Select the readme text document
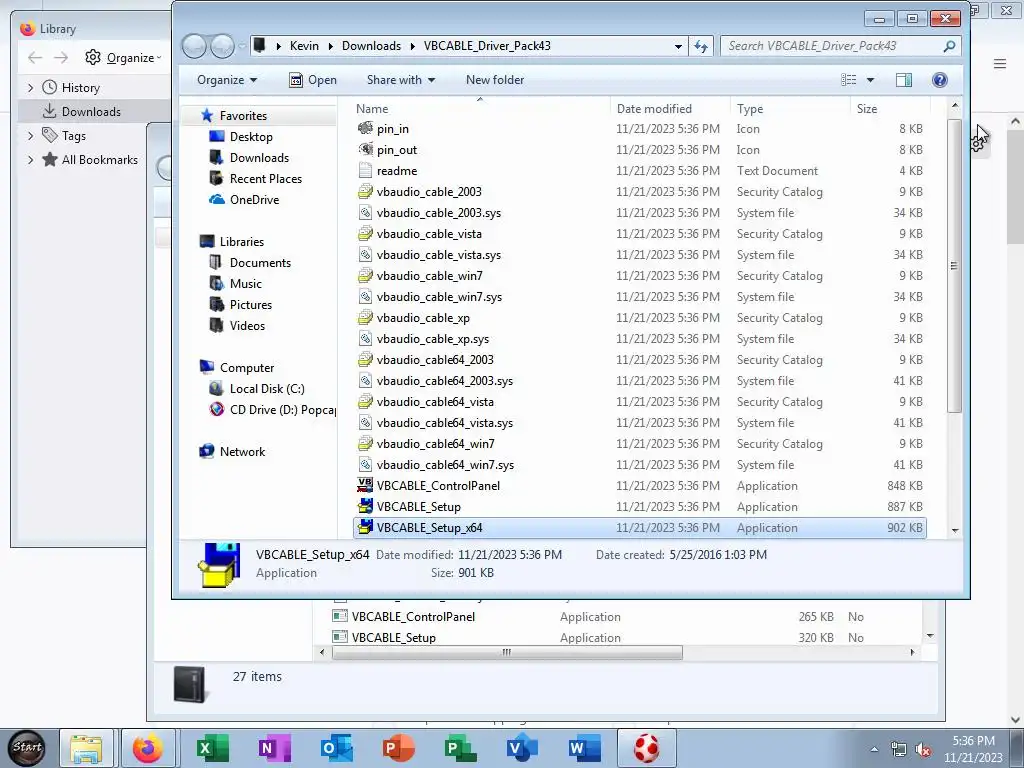Screen dimensions: 1024x768 [640, 170]
